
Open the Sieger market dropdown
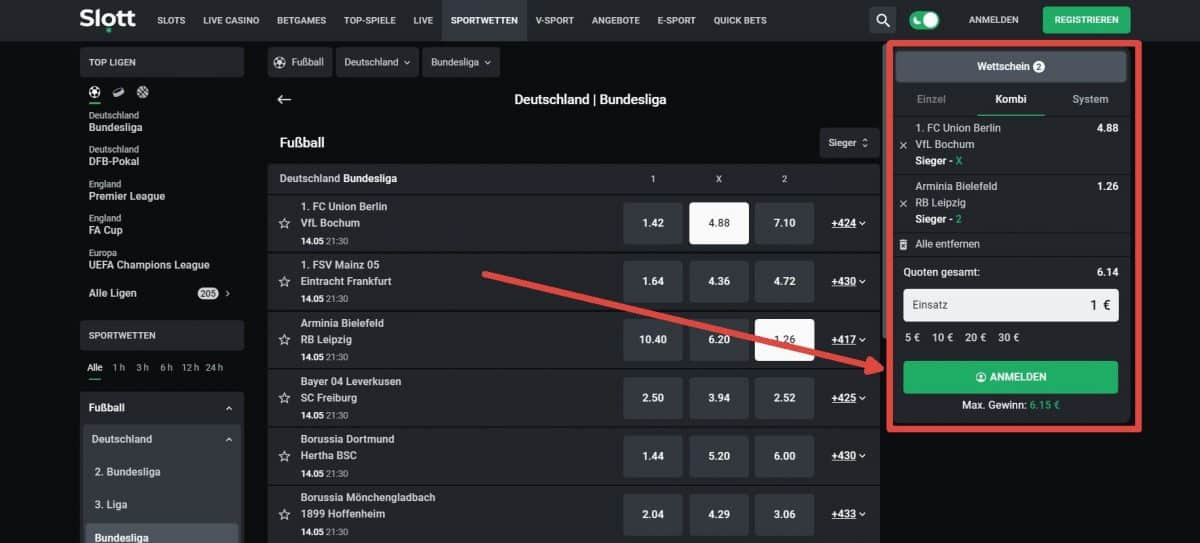(849, 143)
